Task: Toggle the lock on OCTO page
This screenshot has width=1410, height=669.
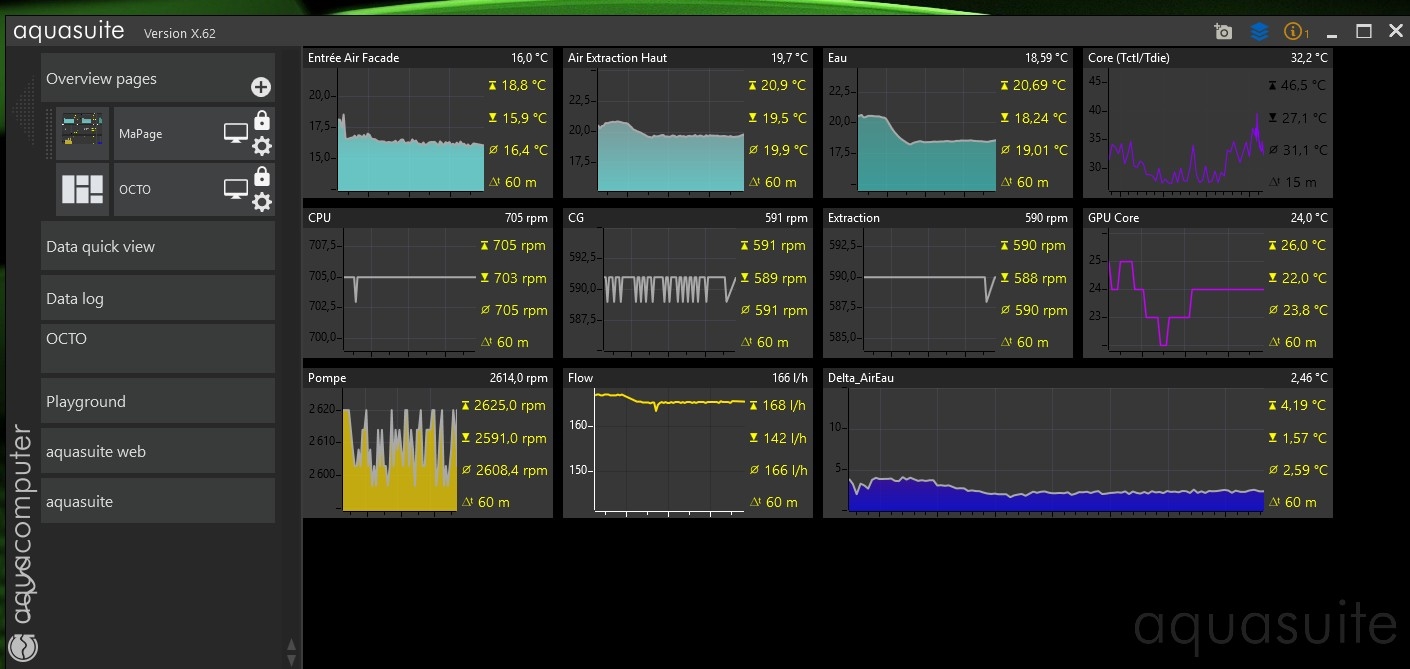Action: (262, 177)
